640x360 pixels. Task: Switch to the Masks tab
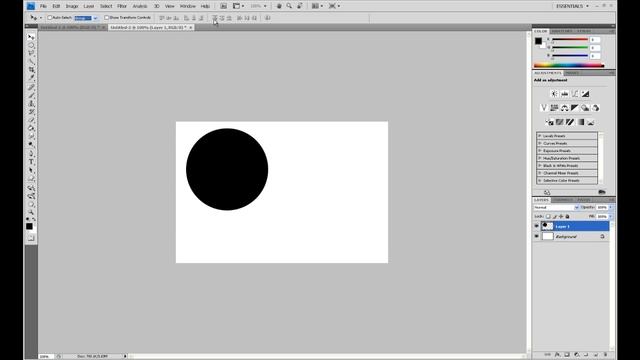tap(572, 73)
